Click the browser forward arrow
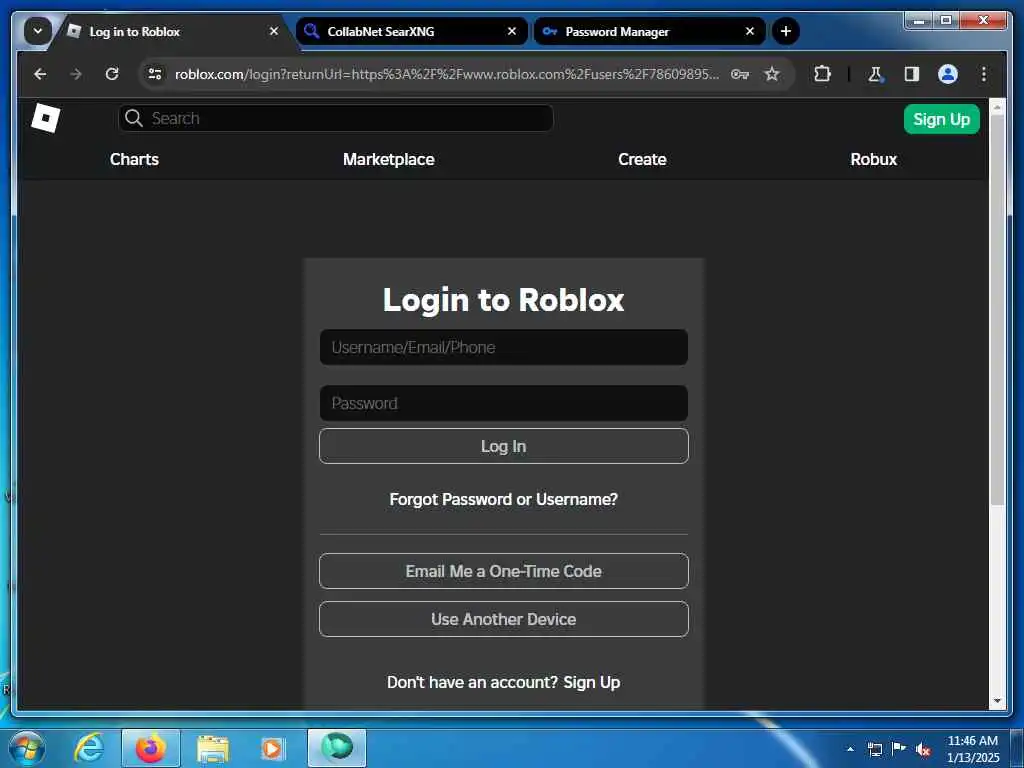 click(76, 74)
